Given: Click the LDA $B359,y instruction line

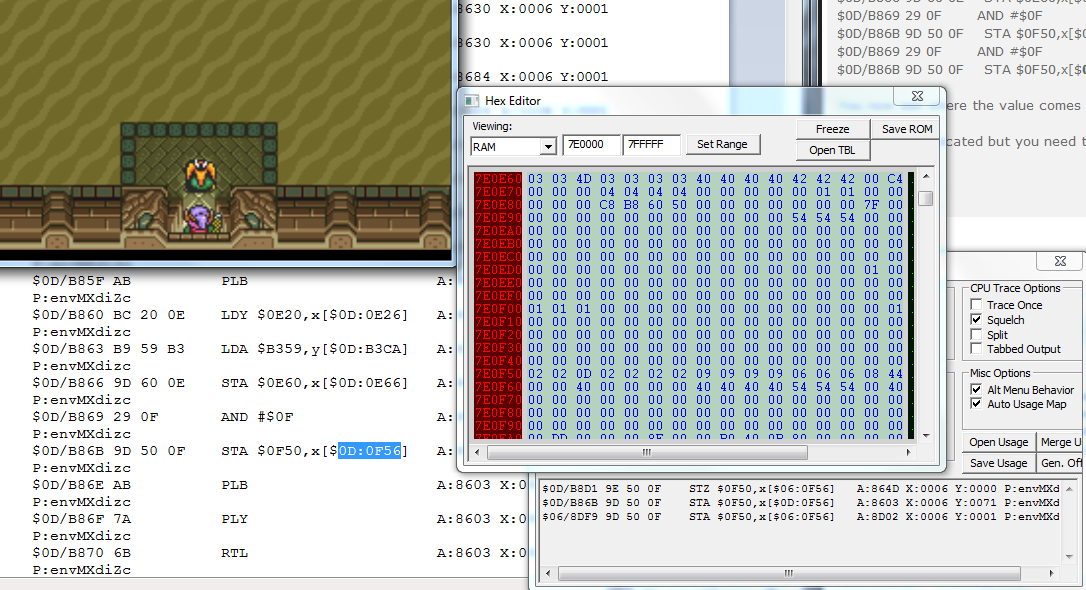Looking at the screenshot, I should tap(220, 349).
